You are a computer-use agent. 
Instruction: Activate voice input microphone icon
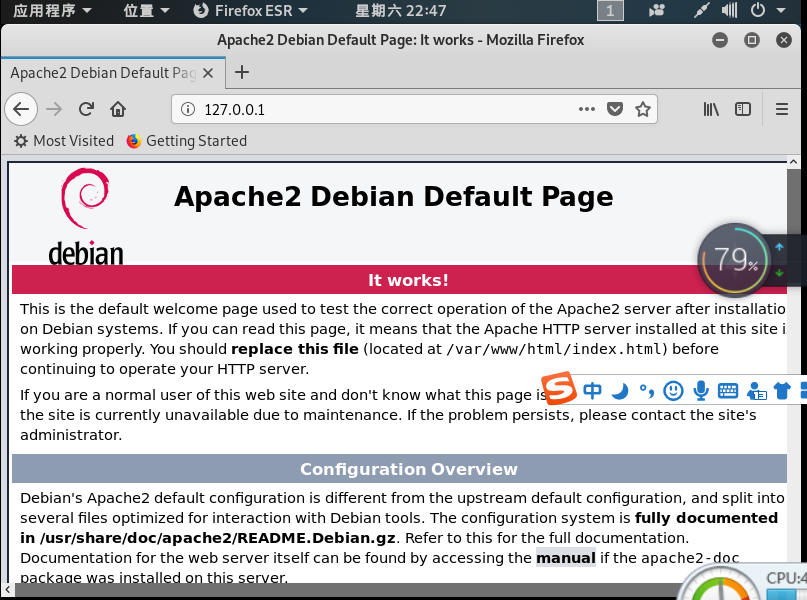click(x=700, y=391)
